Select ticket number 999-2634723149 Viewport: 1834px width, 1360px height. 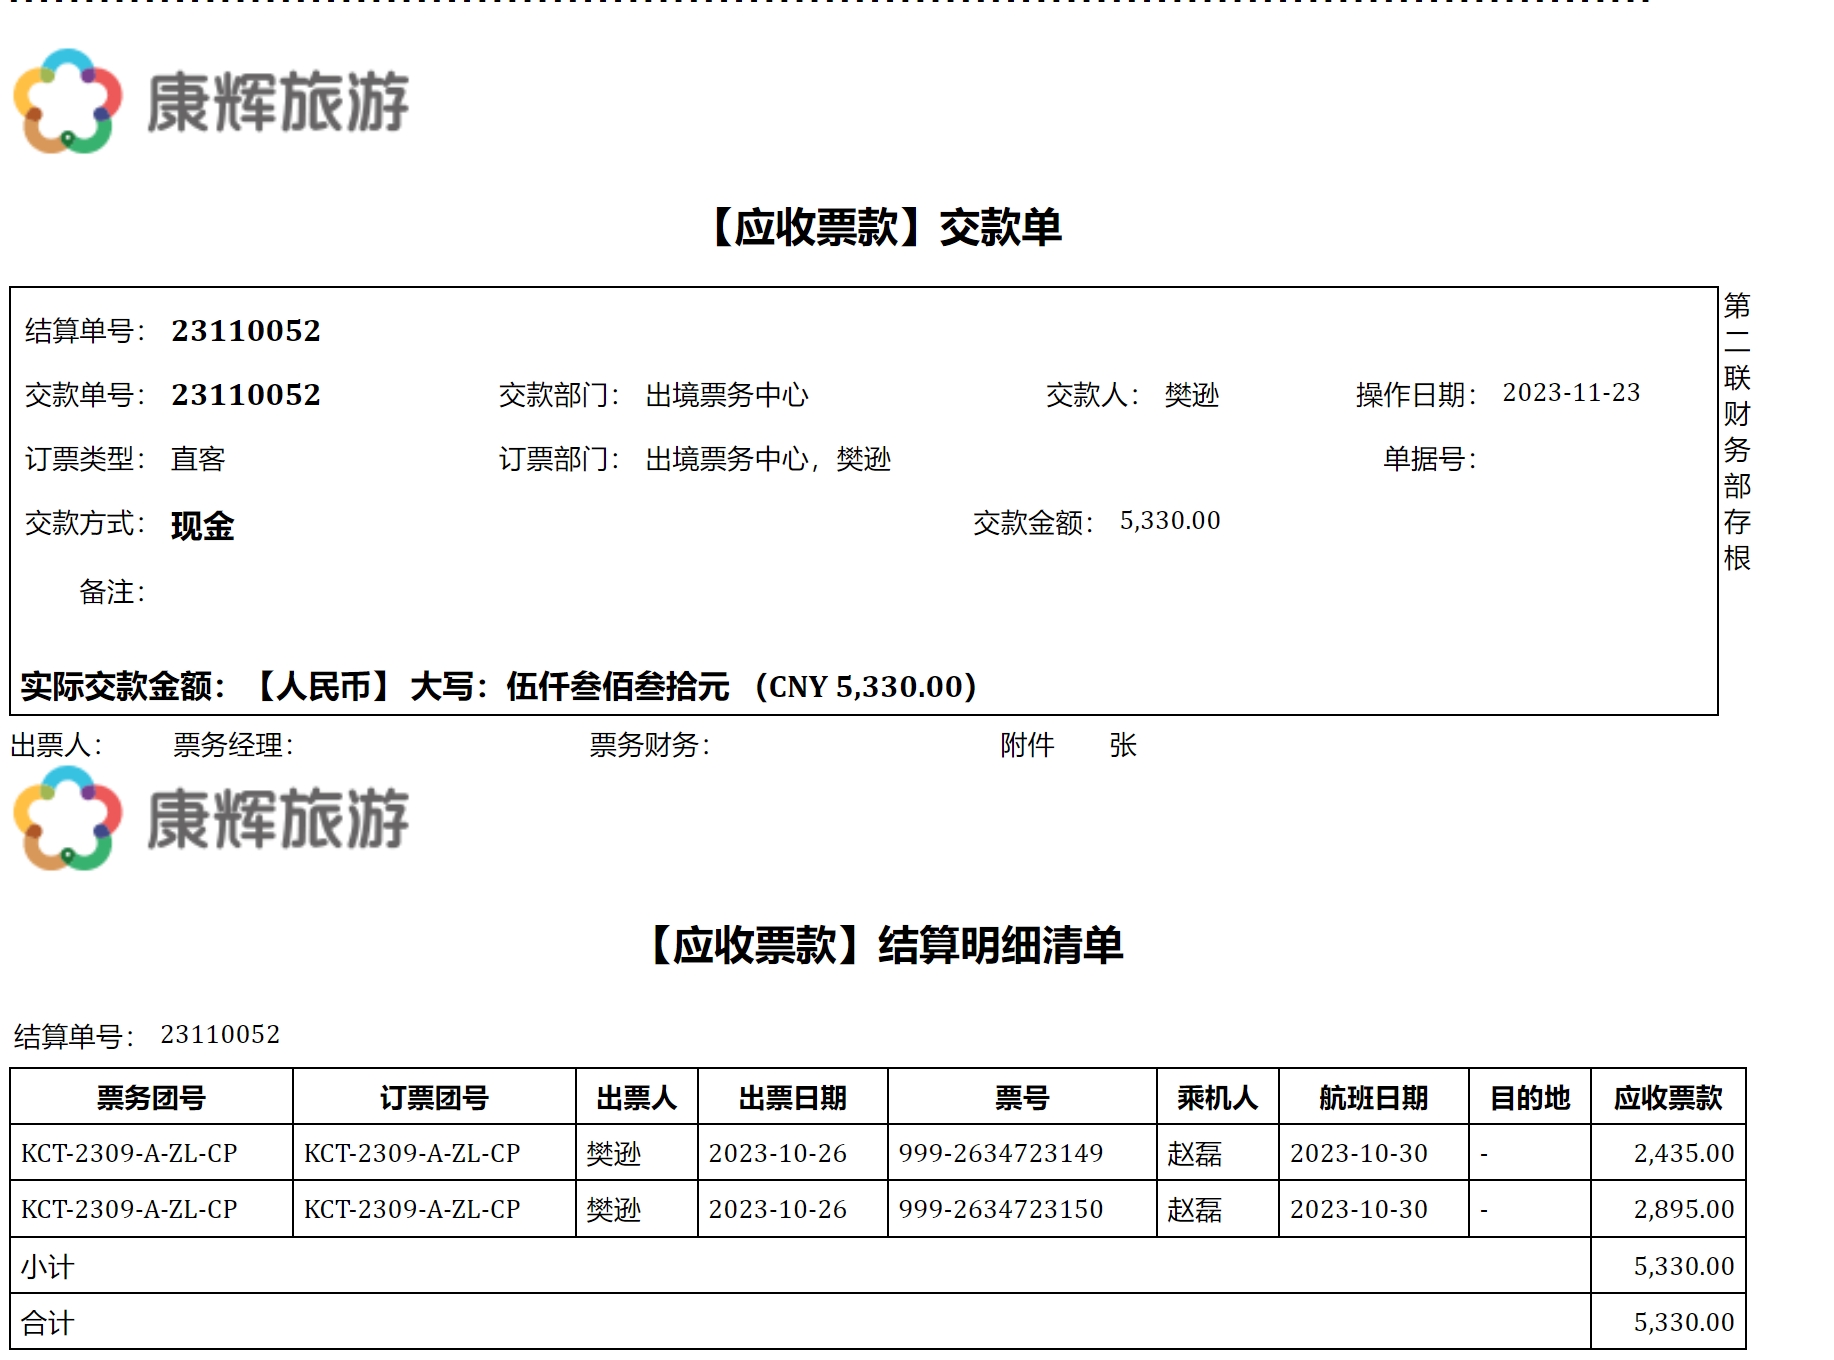point(1000,1153)
